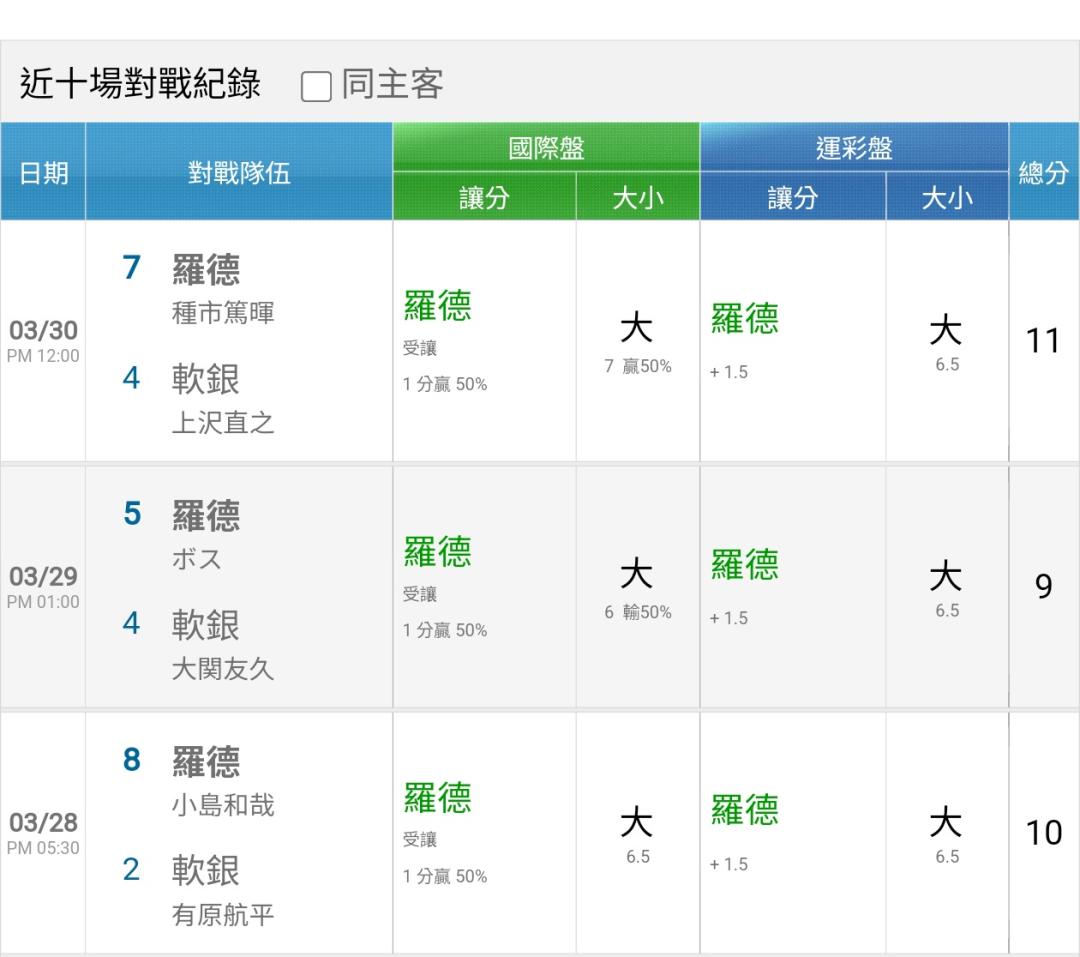Click 羅德 team name in 03/30 match

click(206, 269)
